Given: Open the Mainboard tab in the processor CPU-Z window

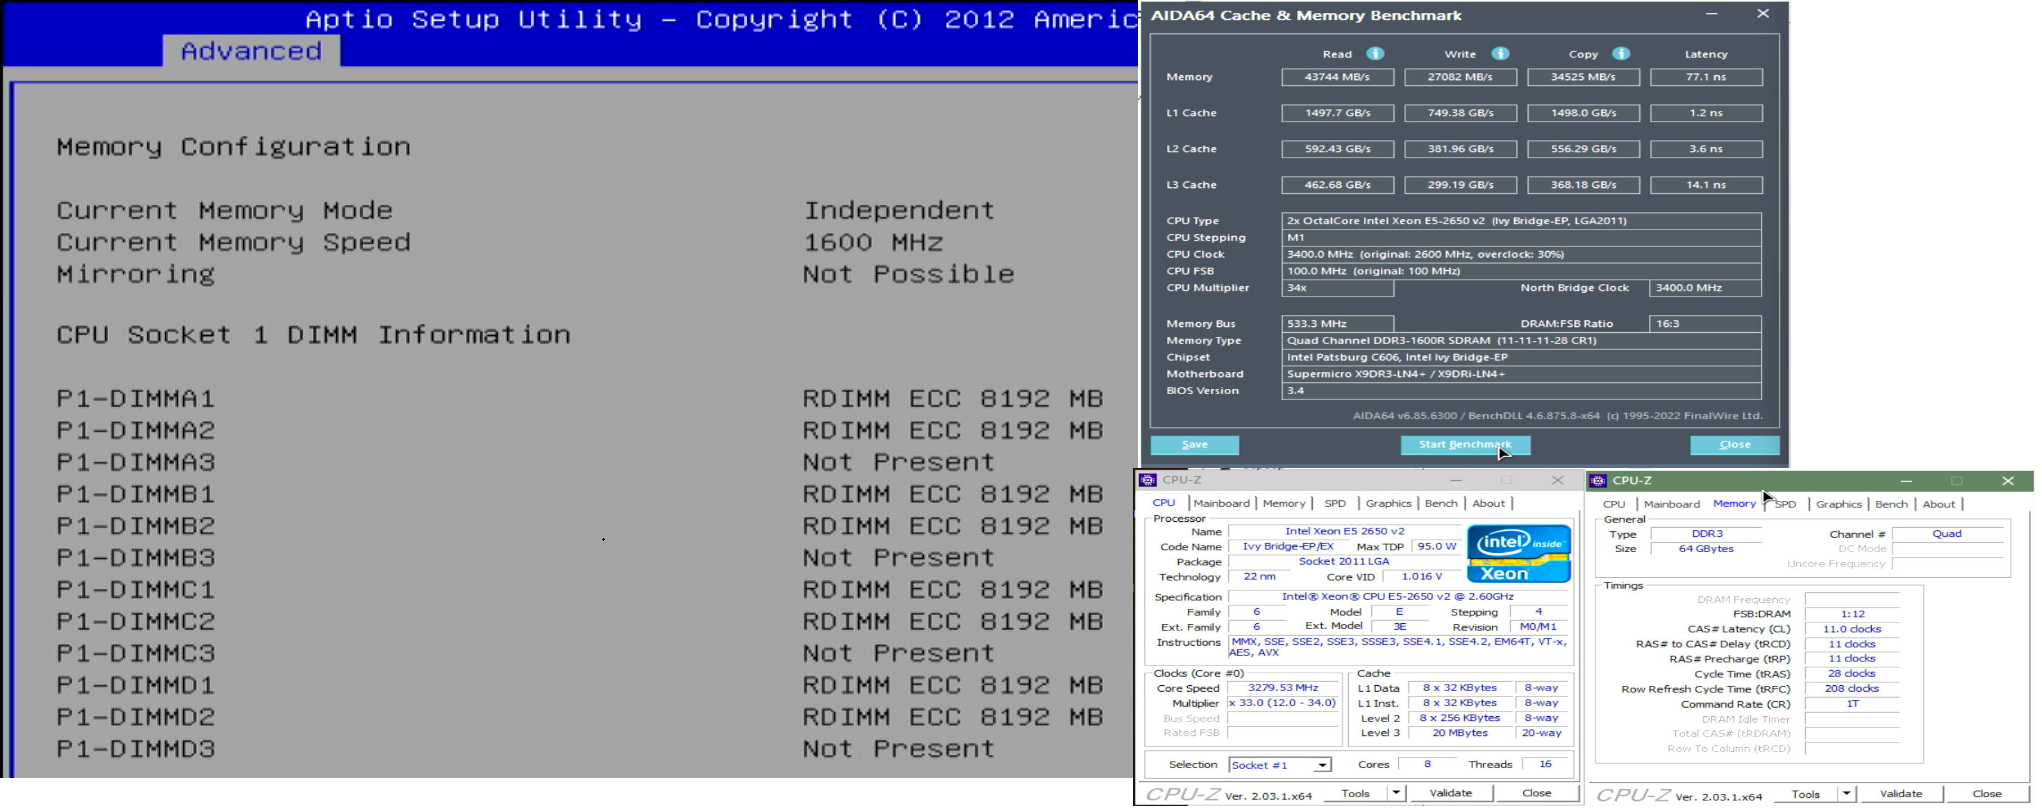Looking at the screenshot, I should (1221, 504).
